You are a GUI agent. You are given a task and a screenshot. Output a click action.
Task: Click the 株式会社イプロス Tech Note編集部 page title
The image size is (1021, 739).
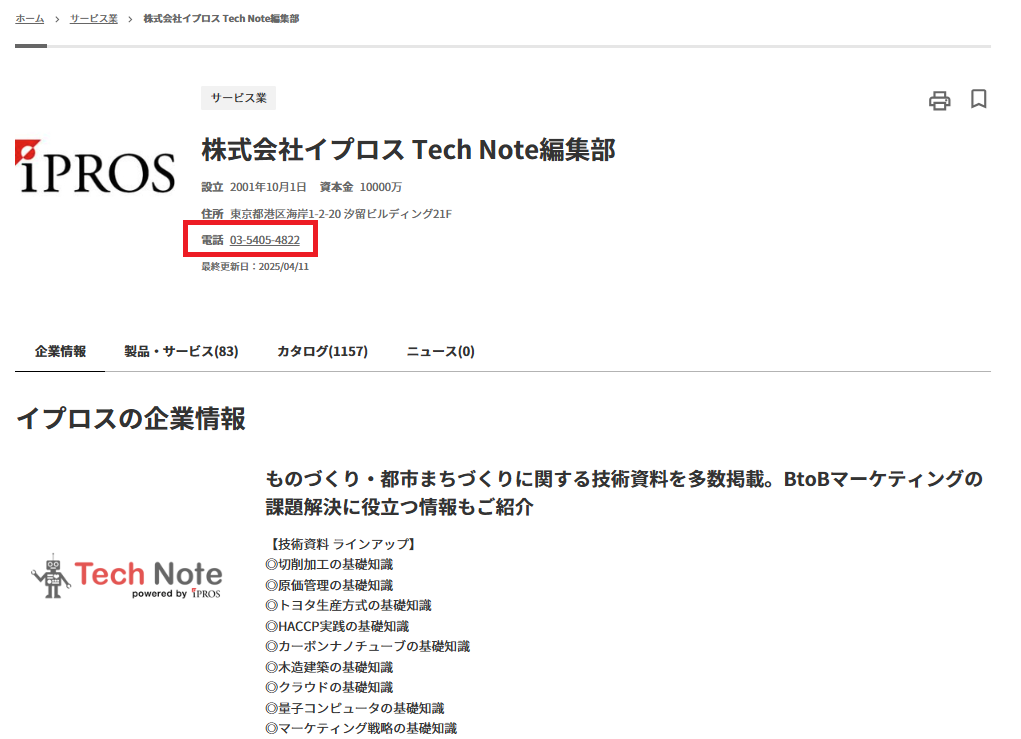pos(408,150)
